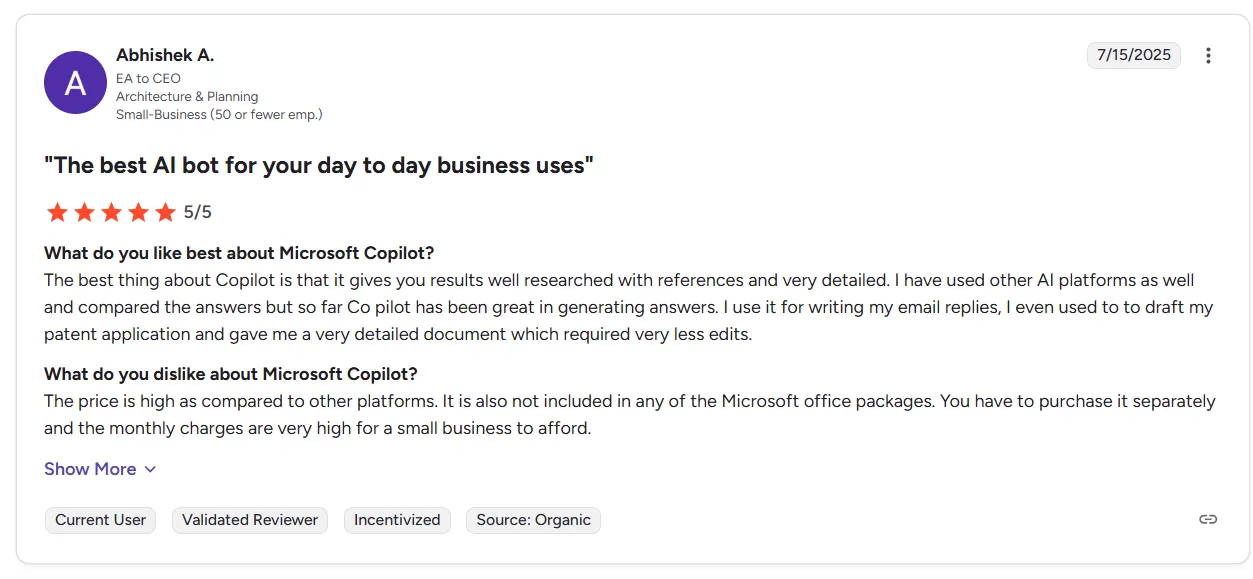Click the purple "A" reviewer avatar
The height and width of the screenshot is (579, 1253).
75,83
